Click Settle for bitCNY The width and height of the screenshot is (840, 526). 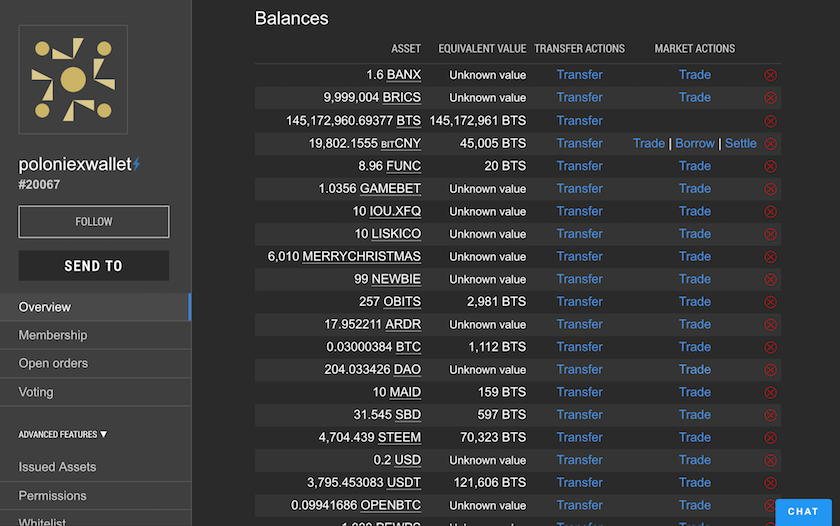[741, 144]
